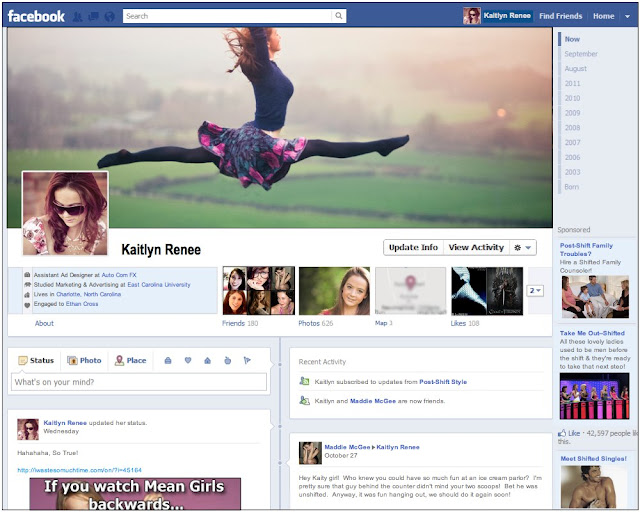The image size is (640, 512).
Task: Open the iwastesomuchtime.com link
Action: pos(79,470)
